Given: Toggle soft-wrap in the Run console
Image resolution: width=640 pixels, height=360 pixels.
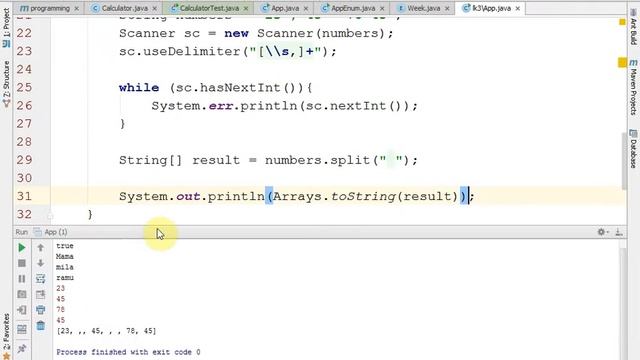Looking at the screenshot, I should pos(40,279).
